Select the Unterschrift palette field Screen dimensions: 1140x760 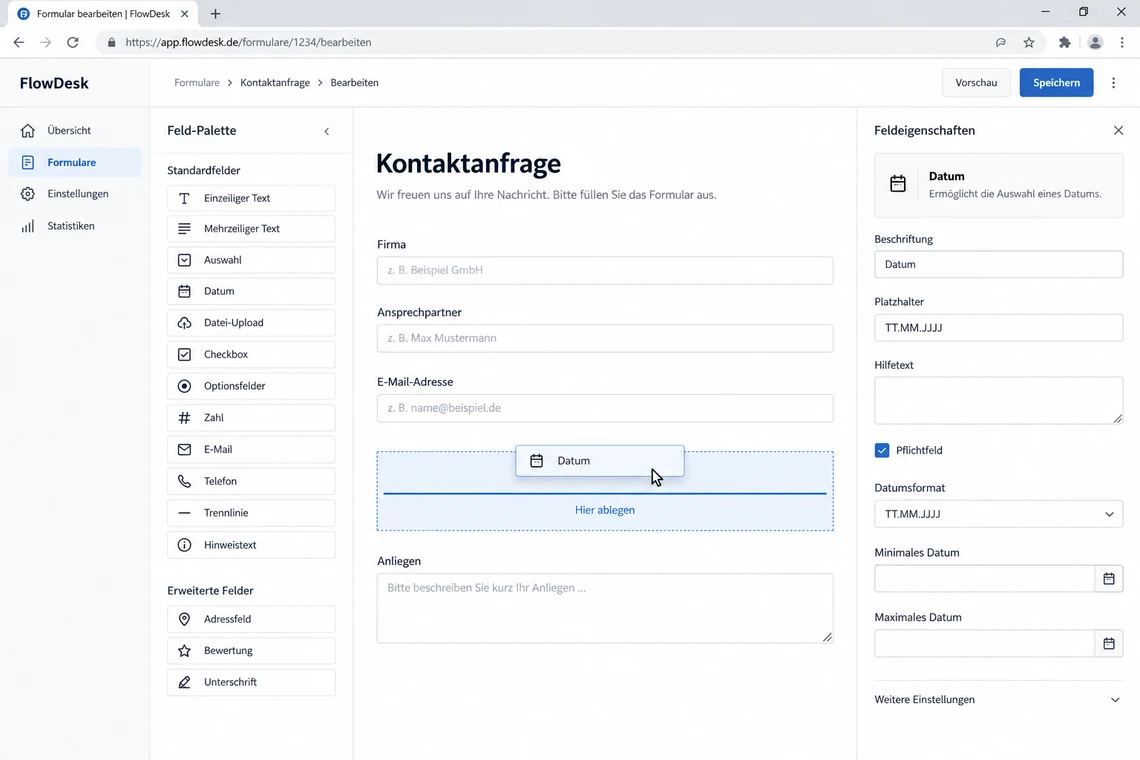pyautogui.click(x=251, y=682)
